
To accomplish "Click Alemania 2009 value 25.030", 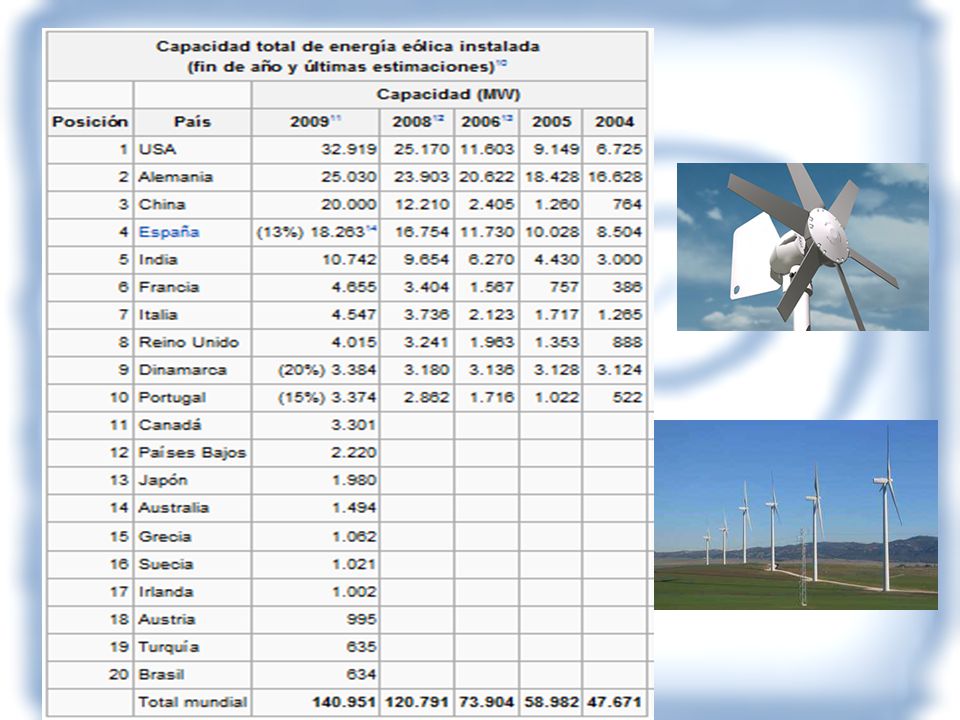I will point(349,177).
